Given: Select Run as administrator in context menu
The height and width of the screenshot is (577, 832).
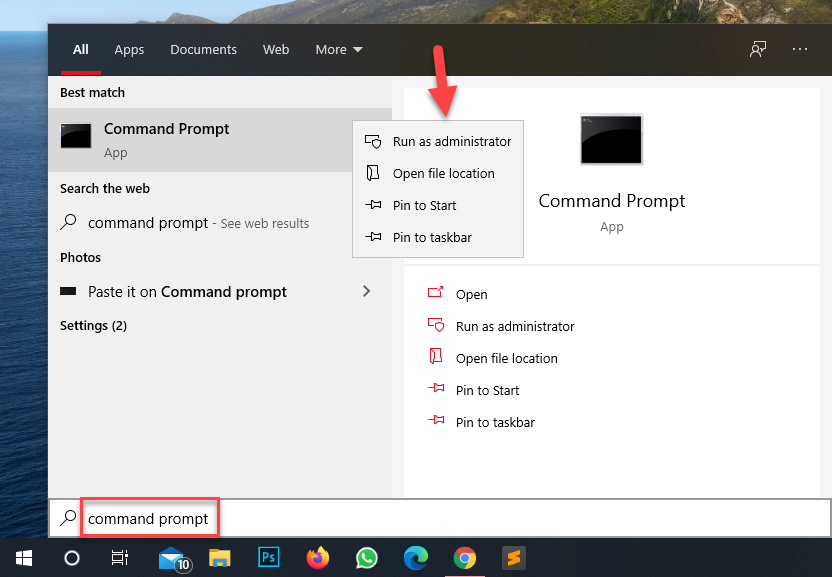Looking at the screenshot, I should tap(451, 141).
